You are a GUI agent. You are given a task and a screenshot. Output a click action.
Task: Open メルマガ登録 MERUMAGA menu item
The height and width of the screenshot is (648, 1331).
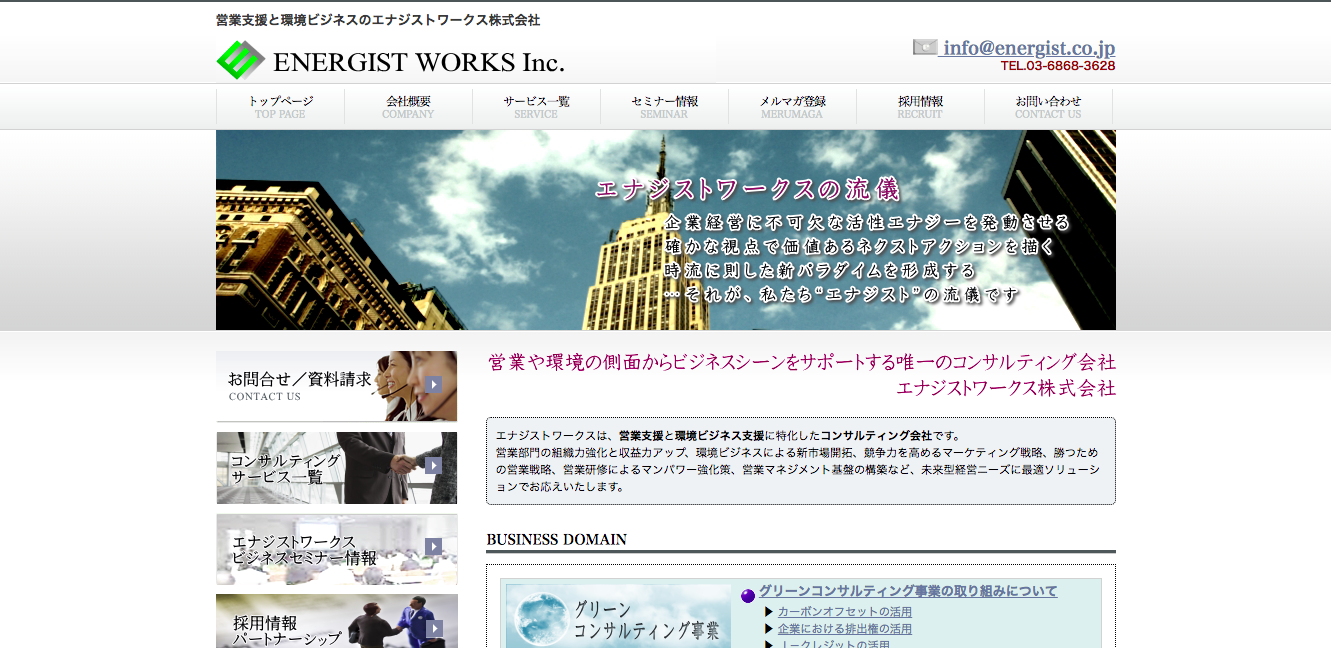pos(792,107)
